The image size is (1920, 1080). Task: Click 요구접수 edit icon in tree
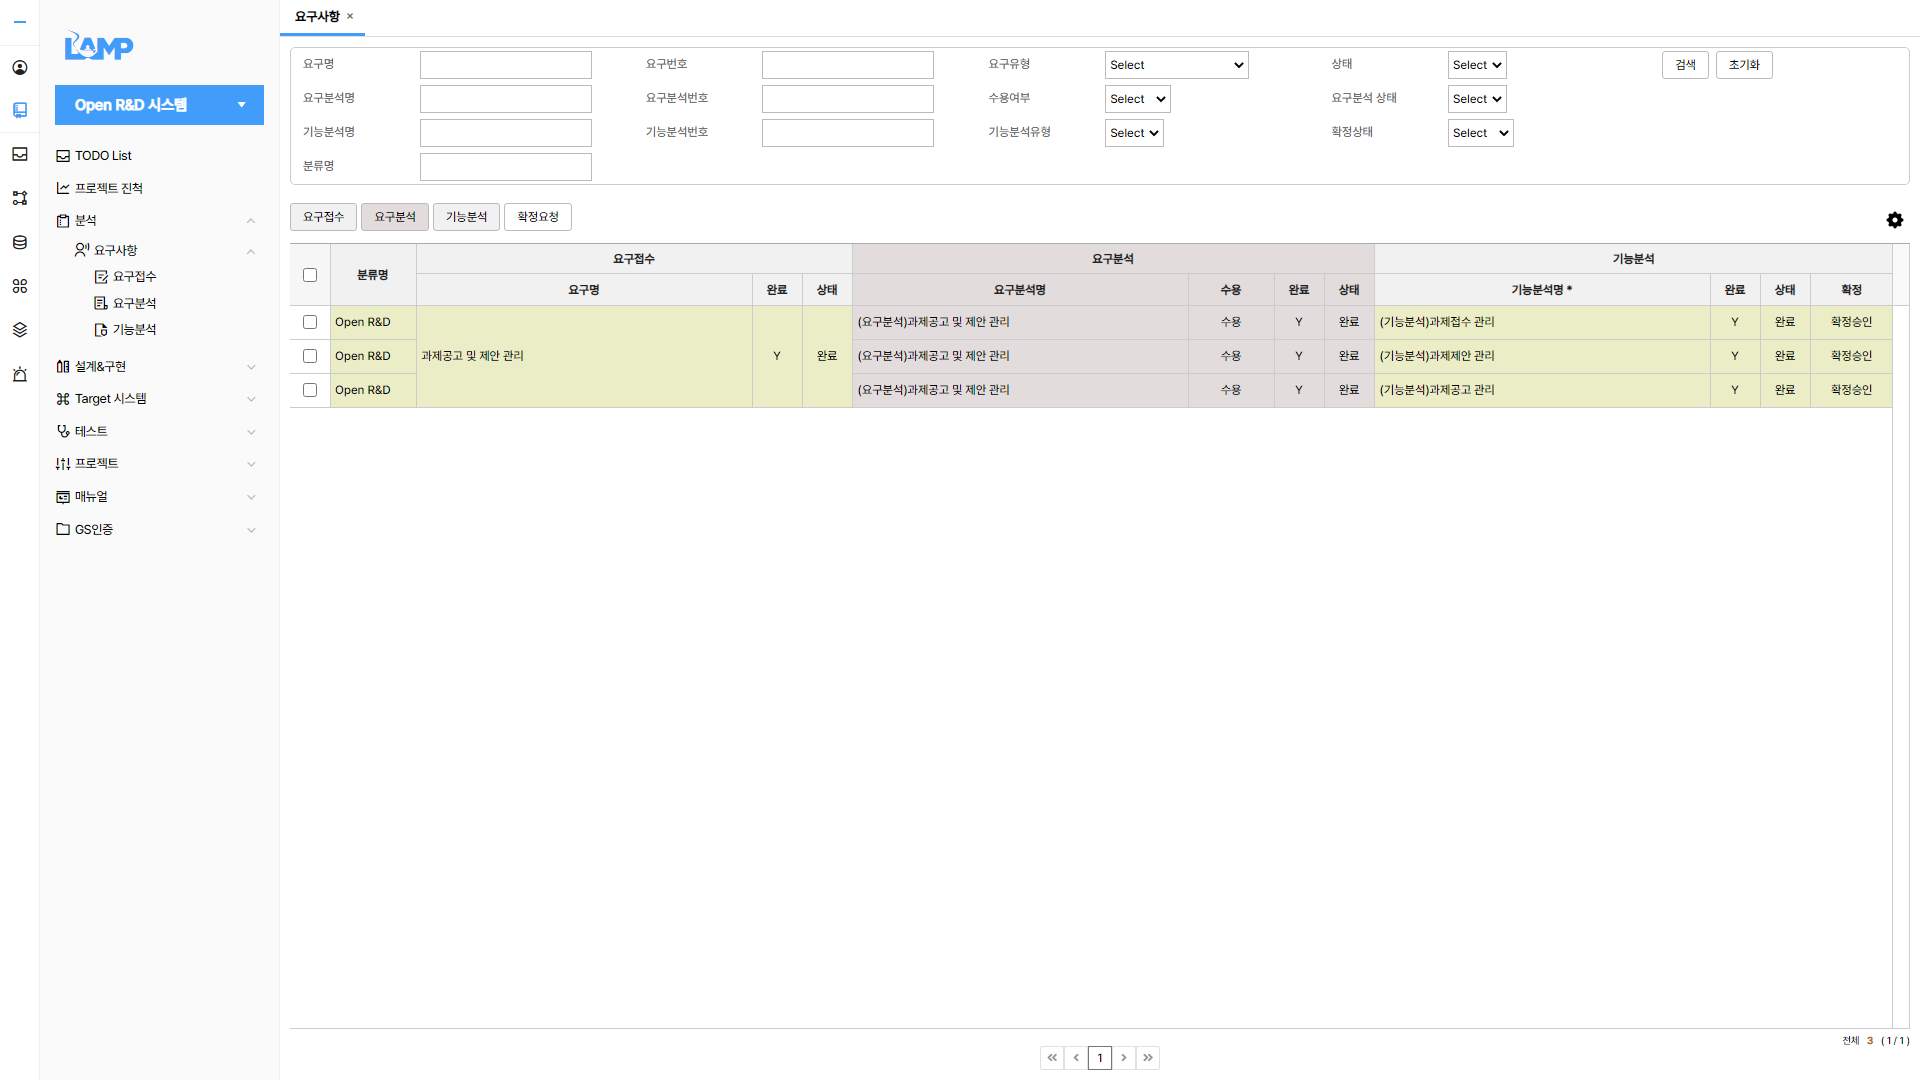[x=101, y=277]
